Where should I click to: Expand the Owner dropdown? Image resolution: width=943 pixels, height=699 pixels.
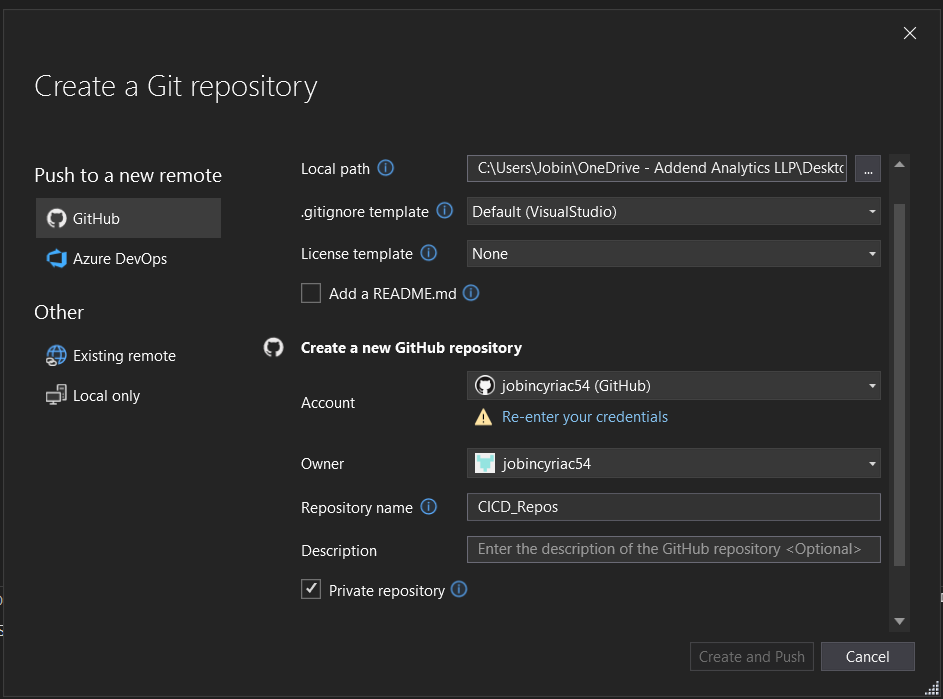673,464
